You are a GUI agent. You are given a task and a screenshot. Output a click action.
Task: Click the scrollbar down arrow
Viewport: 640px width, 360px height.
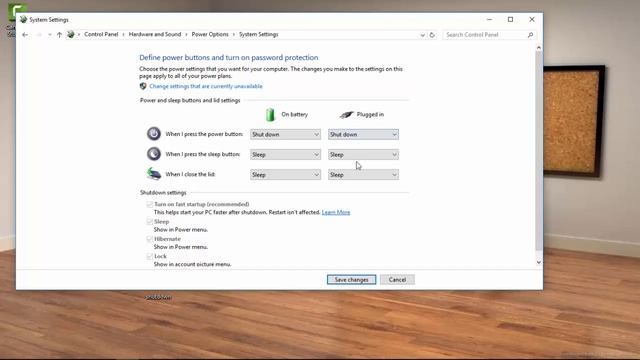click(539, 262)
